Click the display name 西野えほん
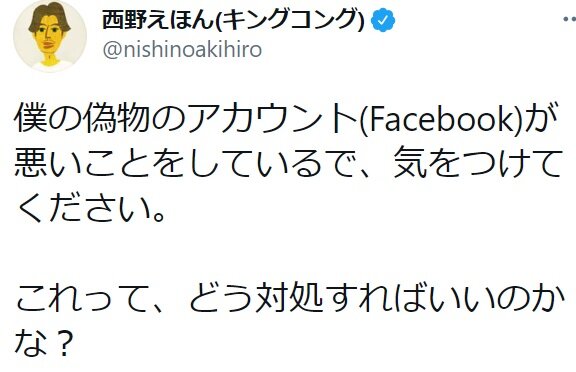This screenshot has height=372, width=576. pos(158,20)
